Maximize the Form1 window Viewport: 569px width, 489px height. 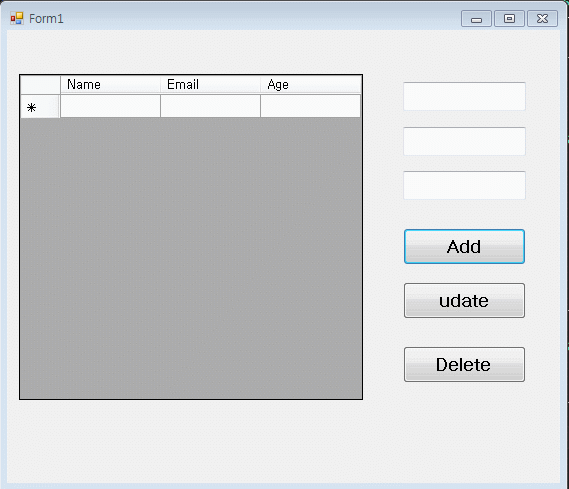point(509,19)
